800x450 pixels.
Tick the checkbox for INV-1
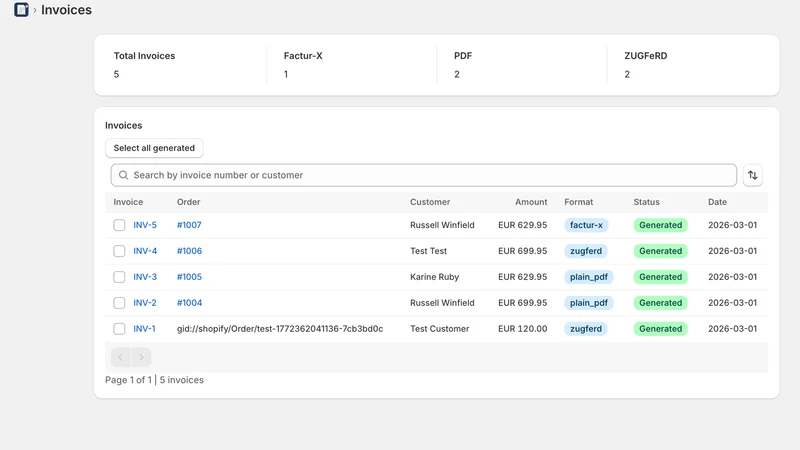click(119, 329)
